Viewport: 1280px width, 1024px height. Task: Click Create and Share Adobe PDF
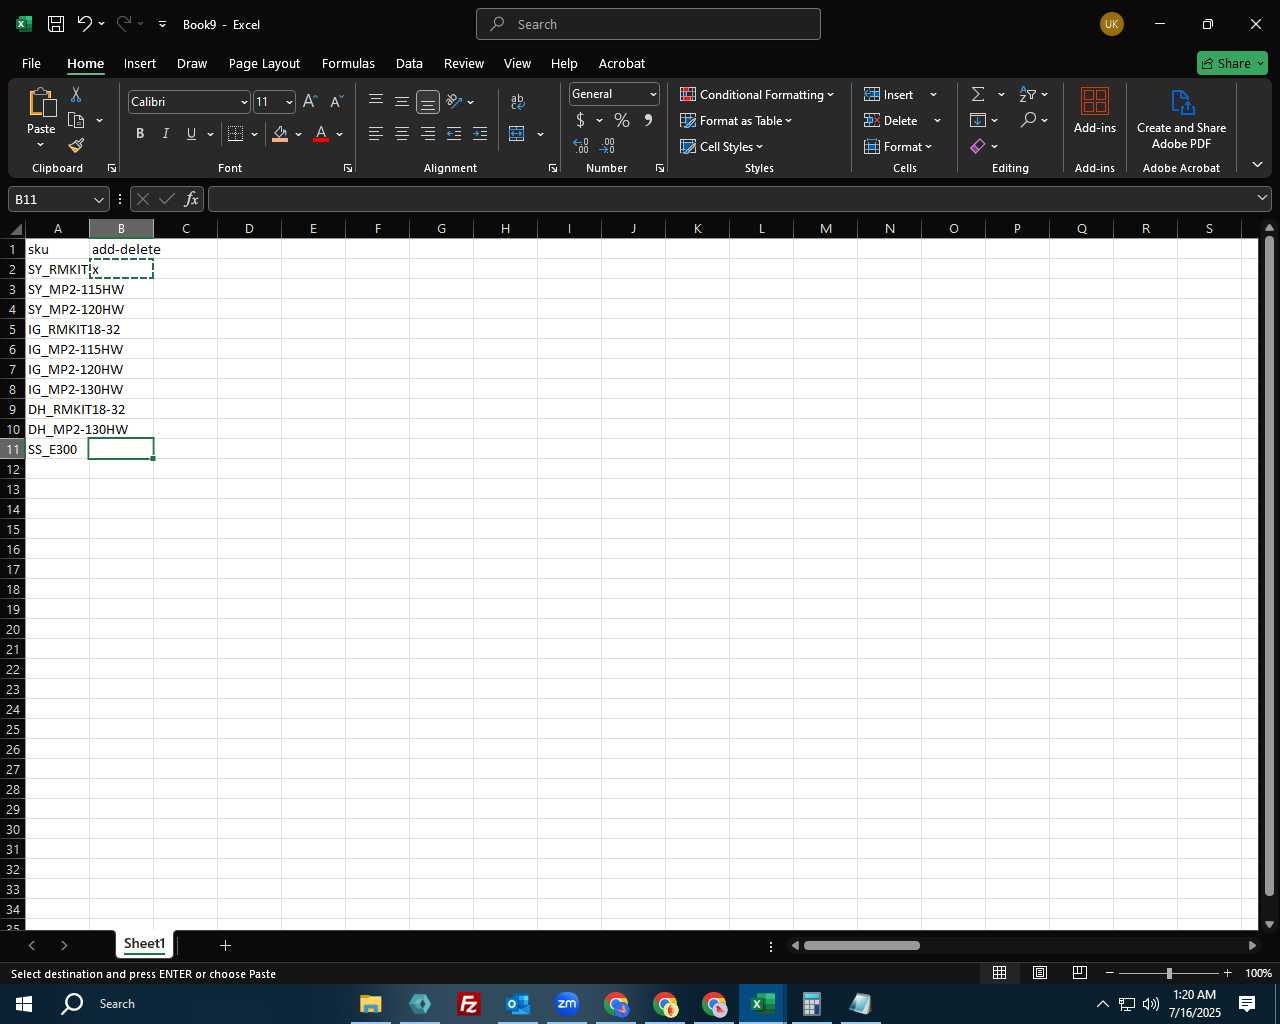[1181, 119]
